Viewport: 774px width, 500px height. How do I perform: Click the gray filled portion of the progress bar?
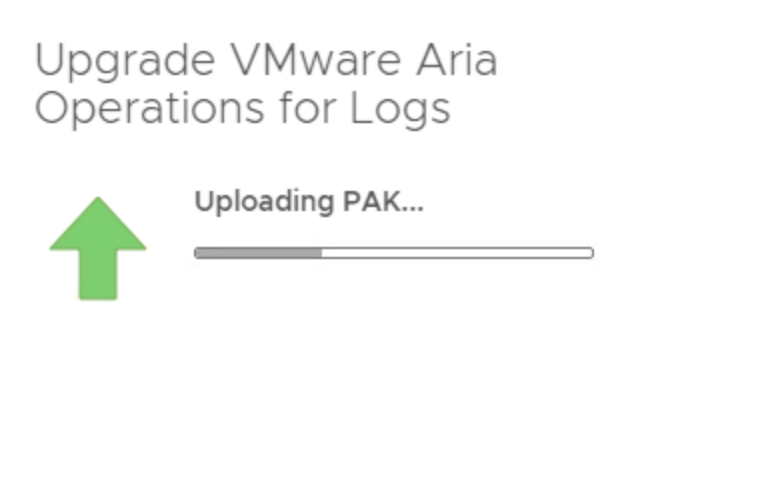click(x=258, y=253)
